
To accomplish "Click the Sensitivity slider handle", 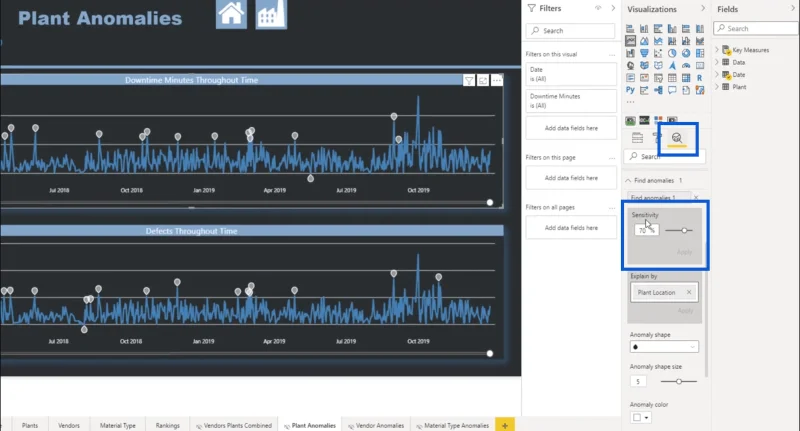I will pyautogui.click(x=684, y=231).
